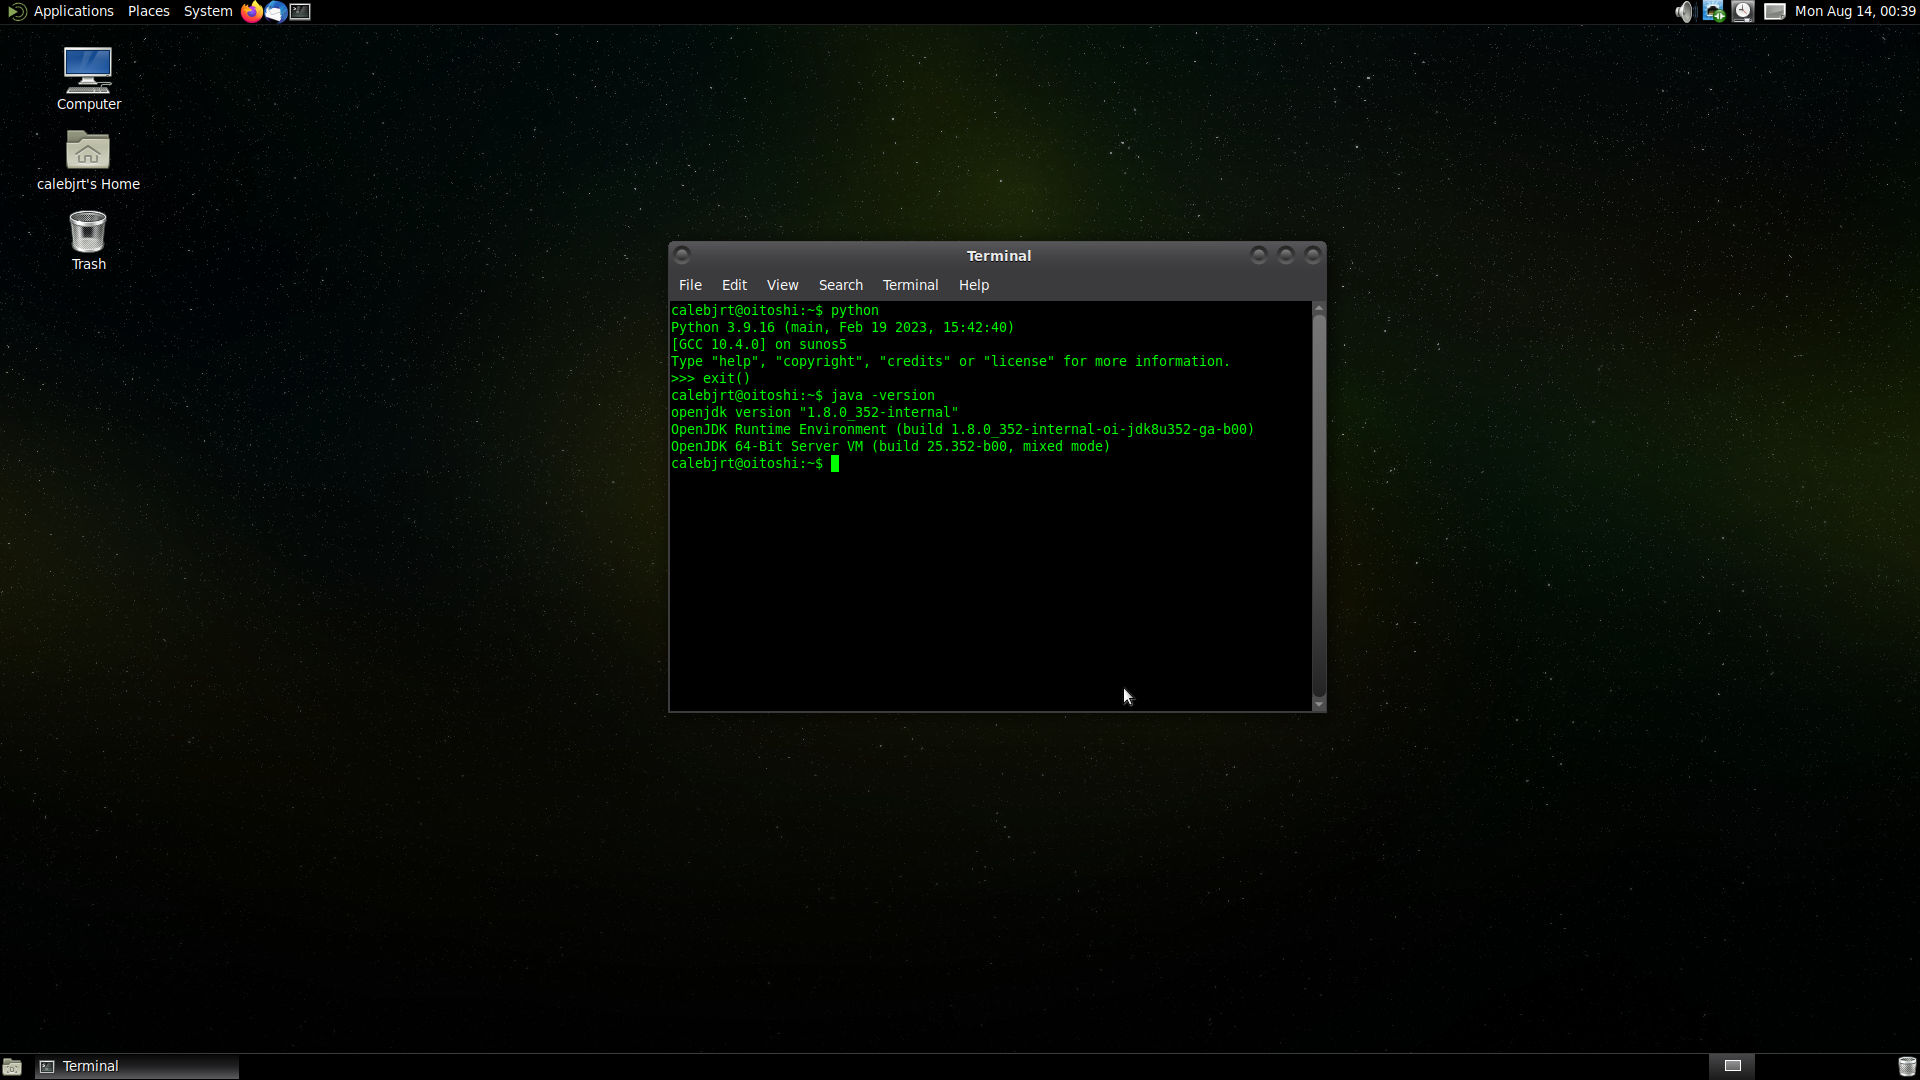The width and height of the screenshot is (1920, 1080).
Task: Click the OpenJDK Runtime Environment line
Action: click(x=962, y=429)
